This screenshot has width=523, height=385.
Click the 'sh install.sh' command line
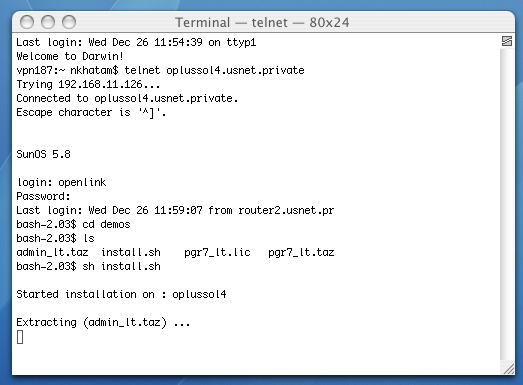click(121, 266)
